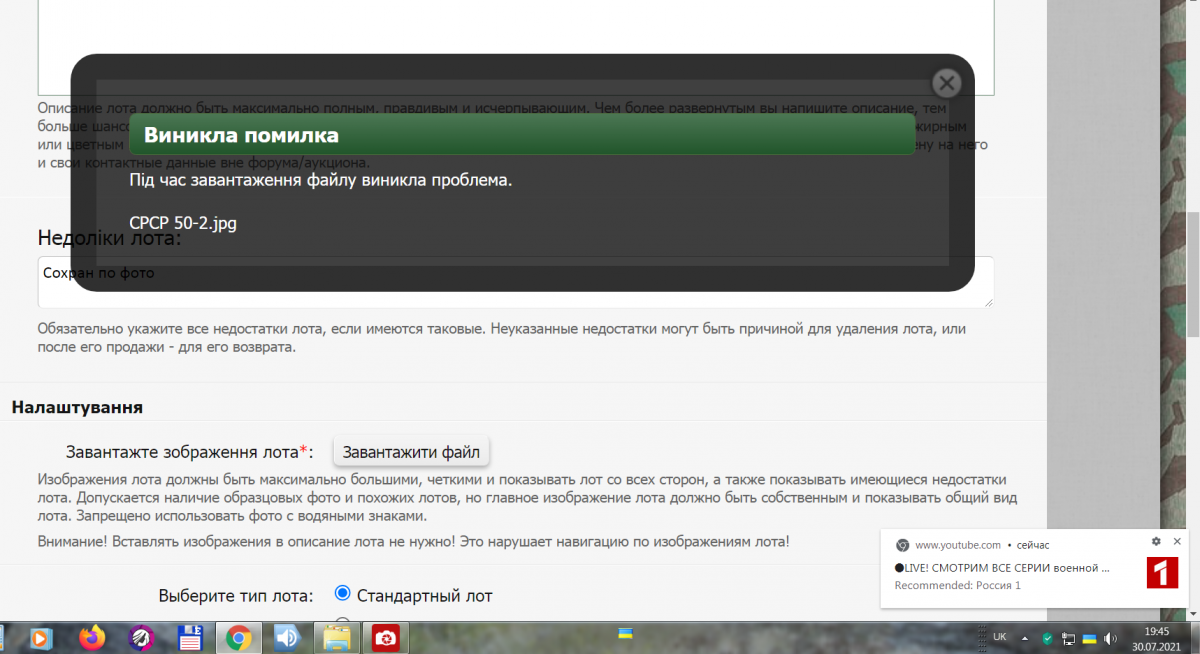This screenshot has height=654, width=1200.
Task: Open network status tray icon
Action: pos(1068,638)
